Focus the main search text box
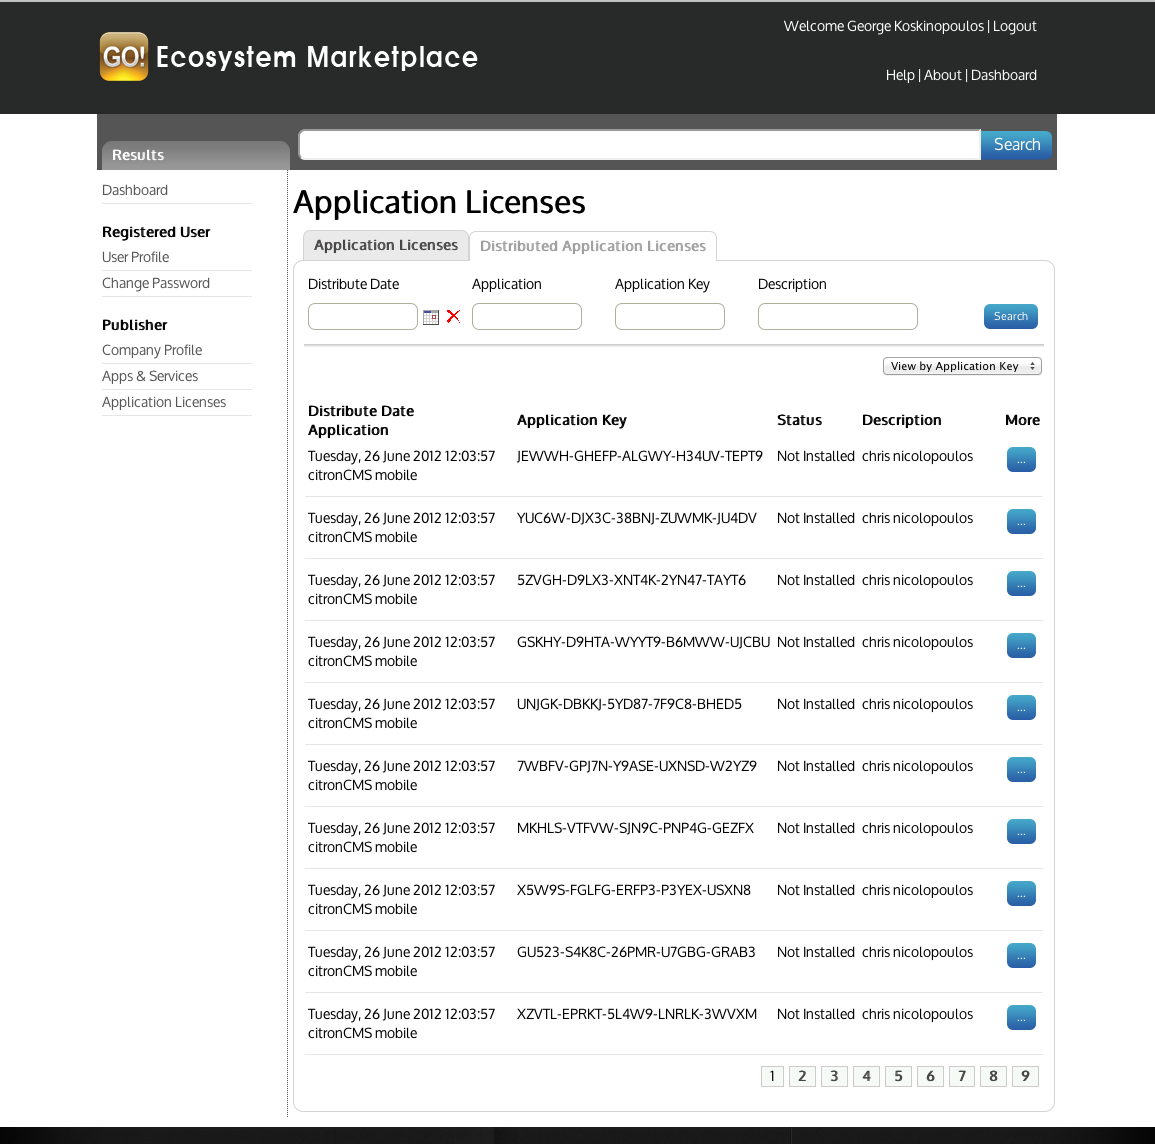Screen dimensions: 1155x1144 pos(639,144)
